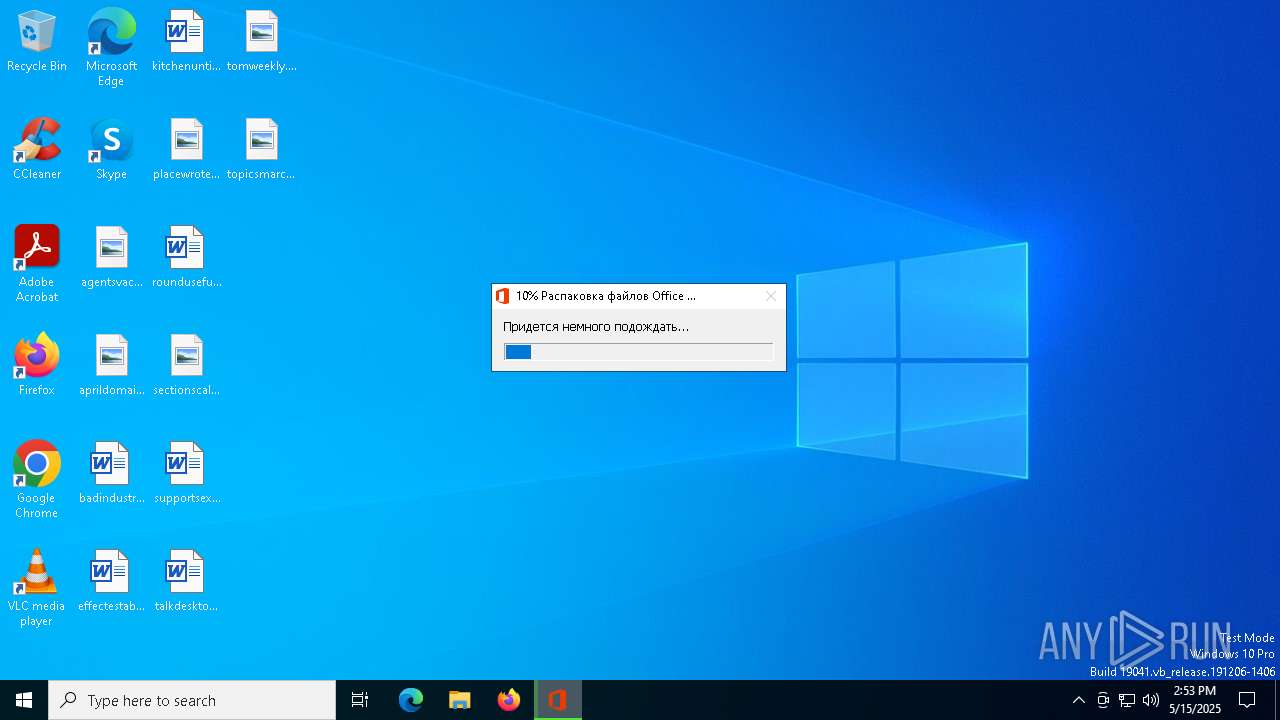Screen dimensions: 1280x720
Task: Select the topicsmarc image file icon
Action: point(261,150)
